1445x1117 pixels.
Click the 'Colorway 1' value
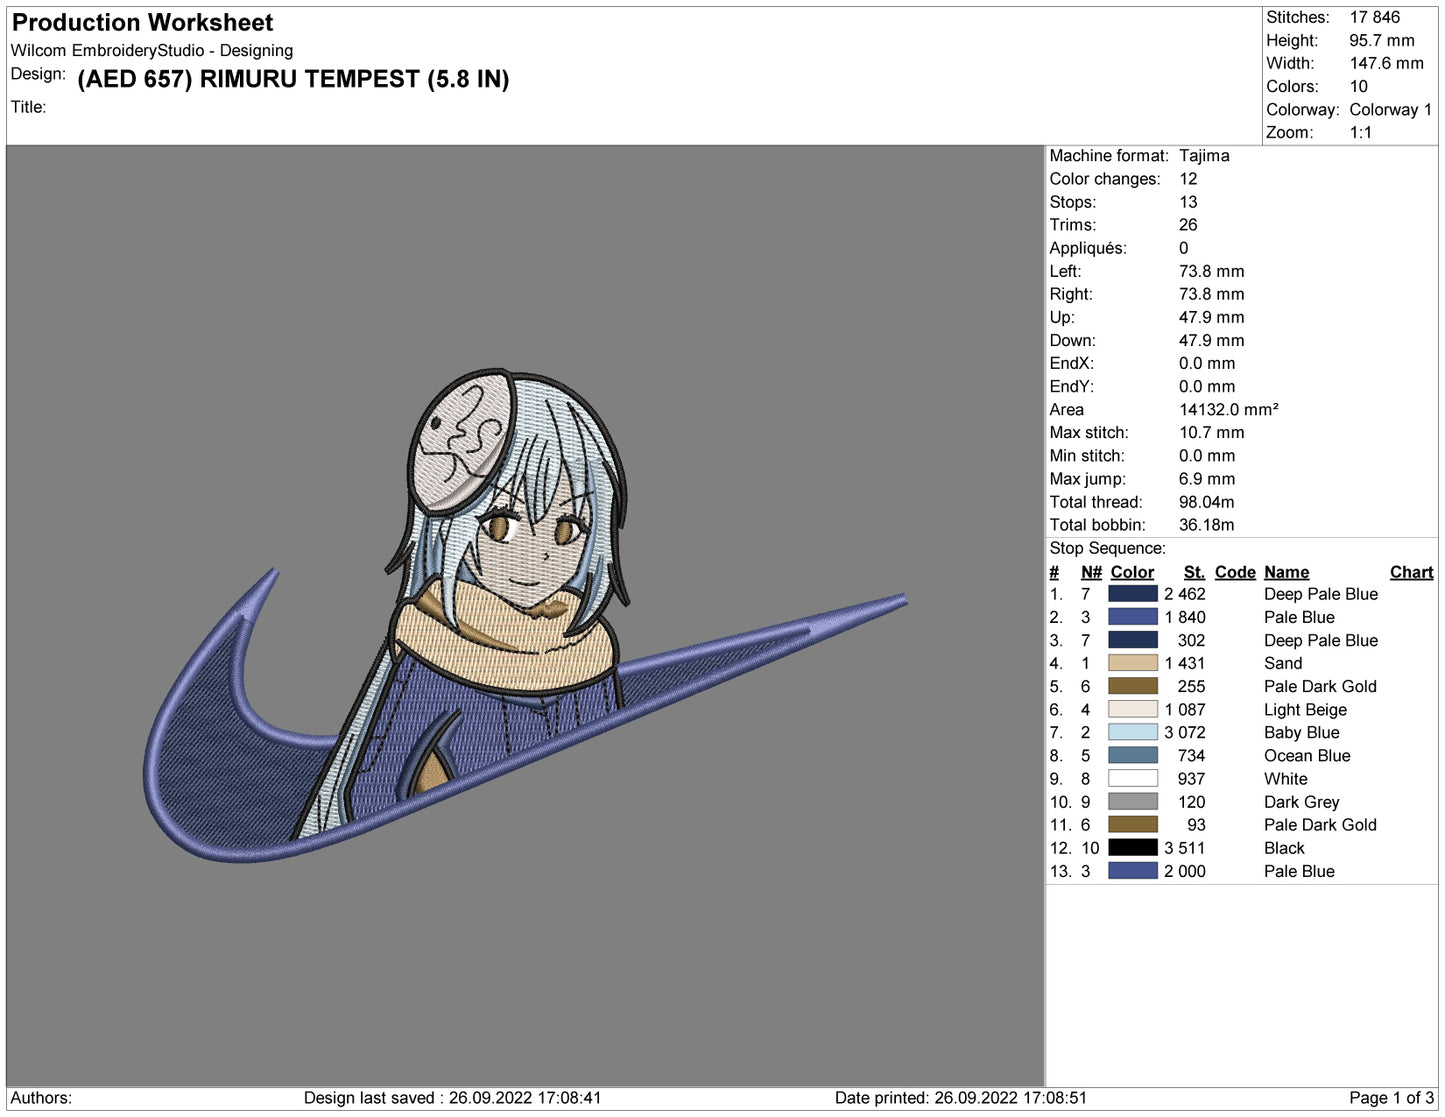(1391, 109)
